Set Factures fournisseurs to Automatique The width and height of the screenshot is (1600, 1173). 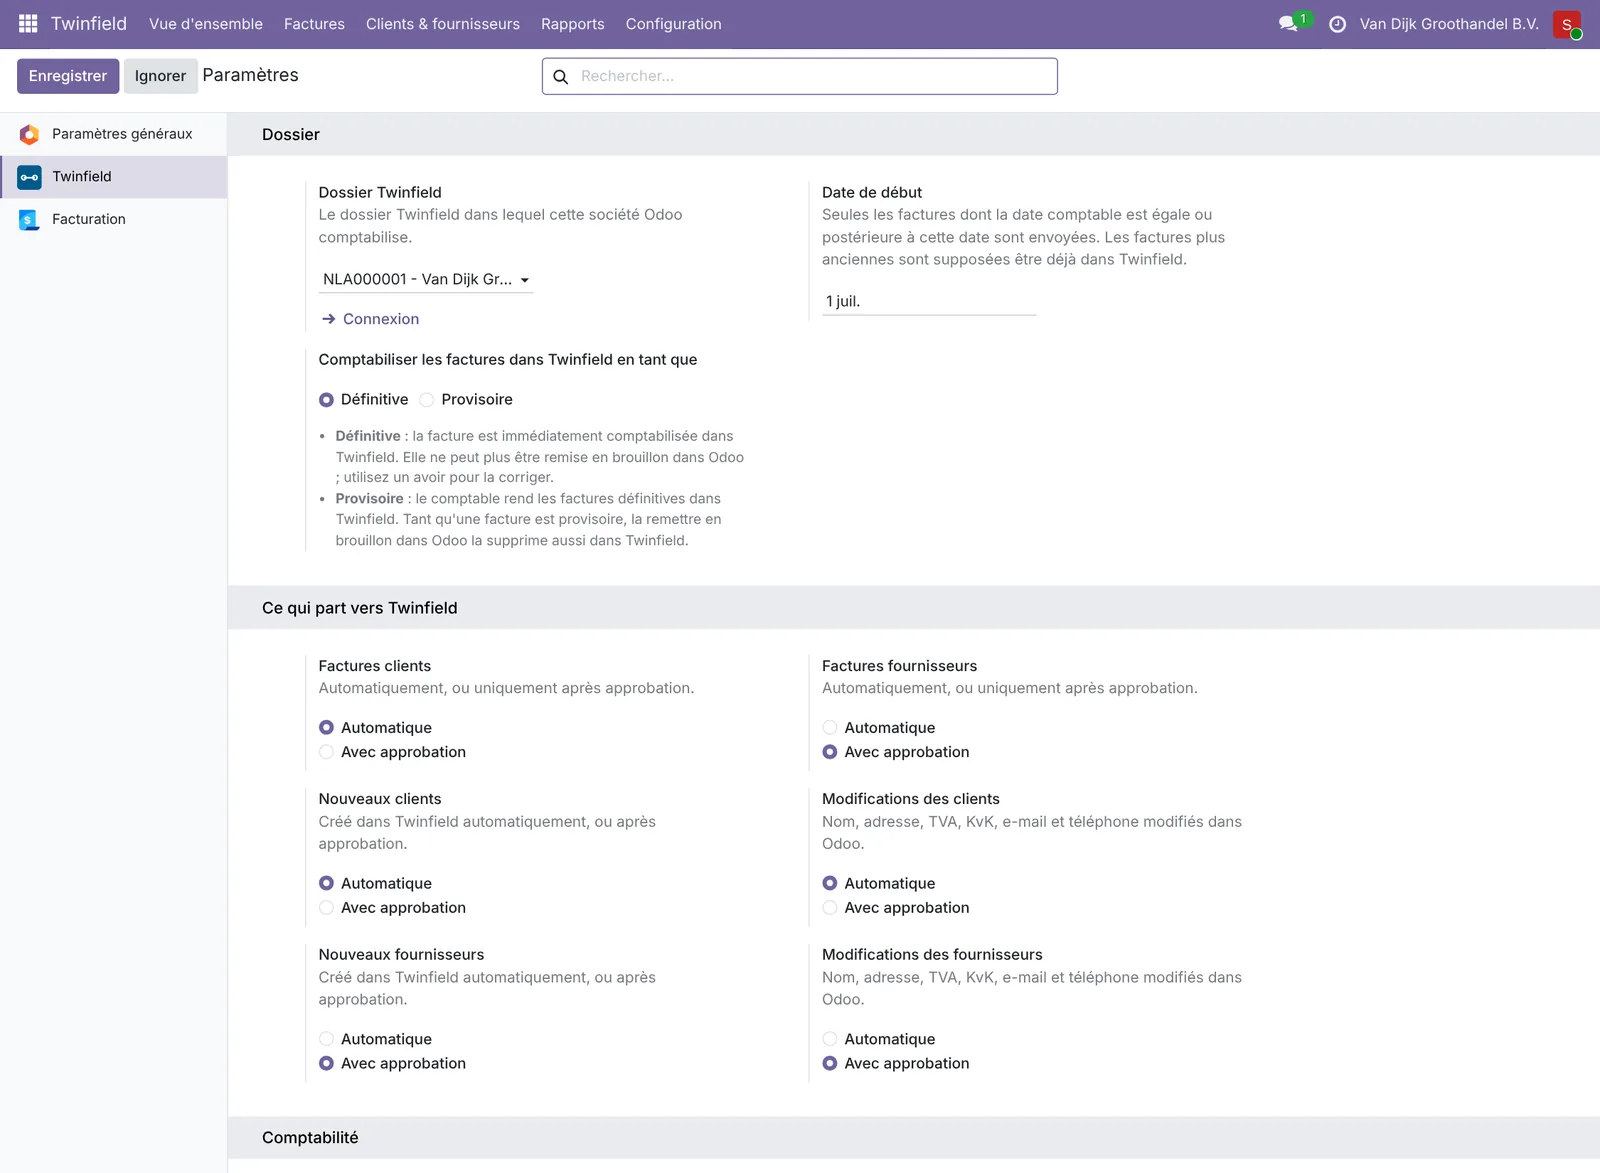(830, 728)
